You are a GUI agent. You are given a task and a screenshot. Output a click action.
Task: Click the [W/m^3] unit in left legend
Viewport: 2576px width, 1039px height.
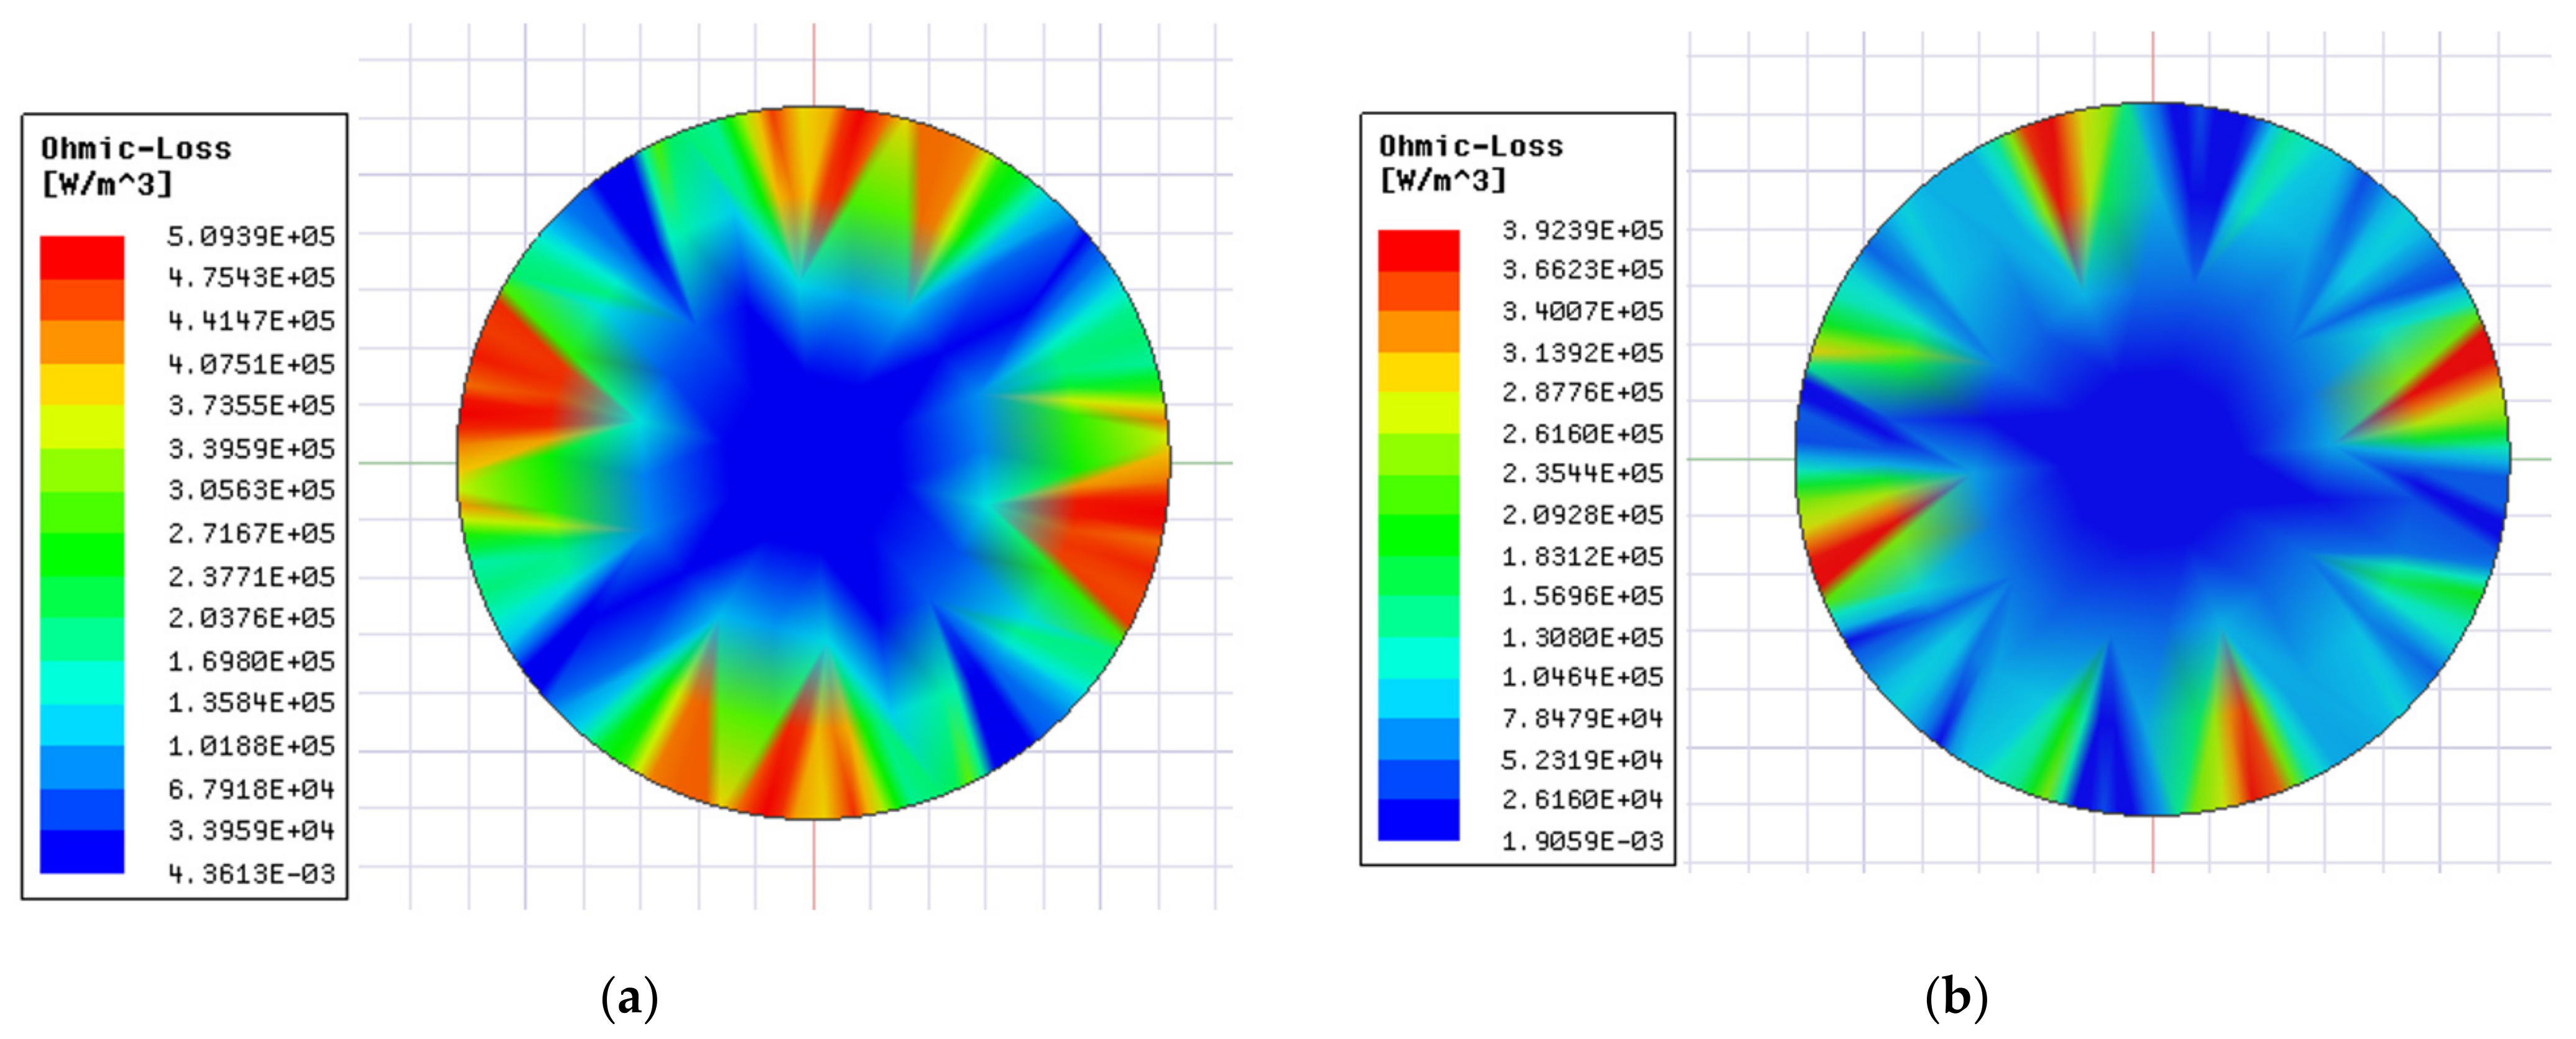pos(107,184)
